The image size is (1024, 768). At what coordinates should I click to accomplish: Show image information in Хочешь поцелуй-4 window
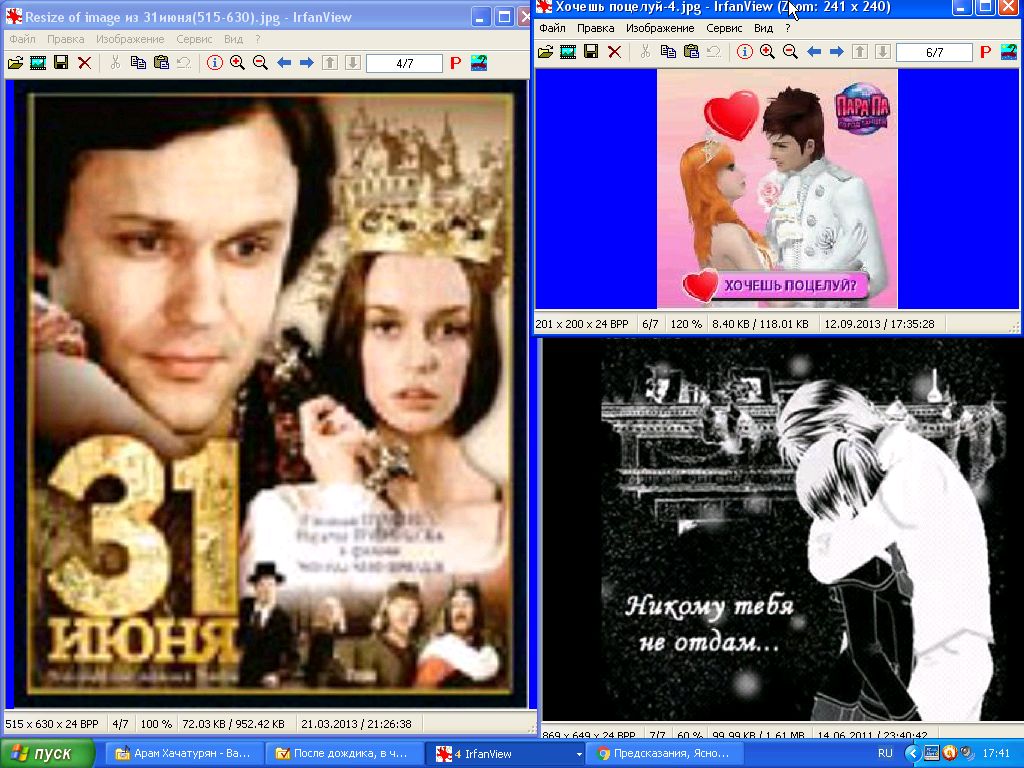coord(744,52)
